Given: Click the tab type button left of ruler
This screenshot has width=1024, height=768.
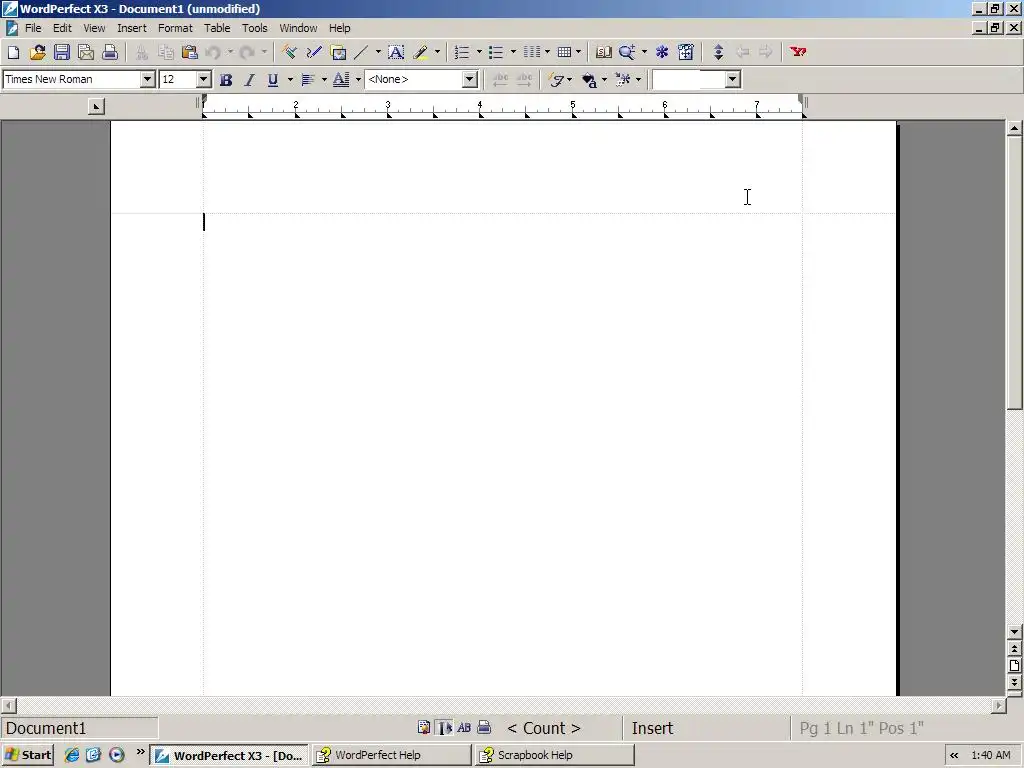Looking at the screenshot, I should (x=96, y=106).
